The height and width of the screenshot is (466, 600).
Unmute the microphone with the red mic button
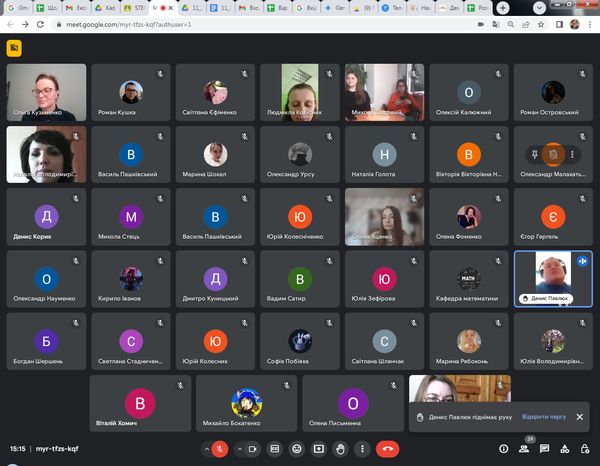click(x=218, y=449)
